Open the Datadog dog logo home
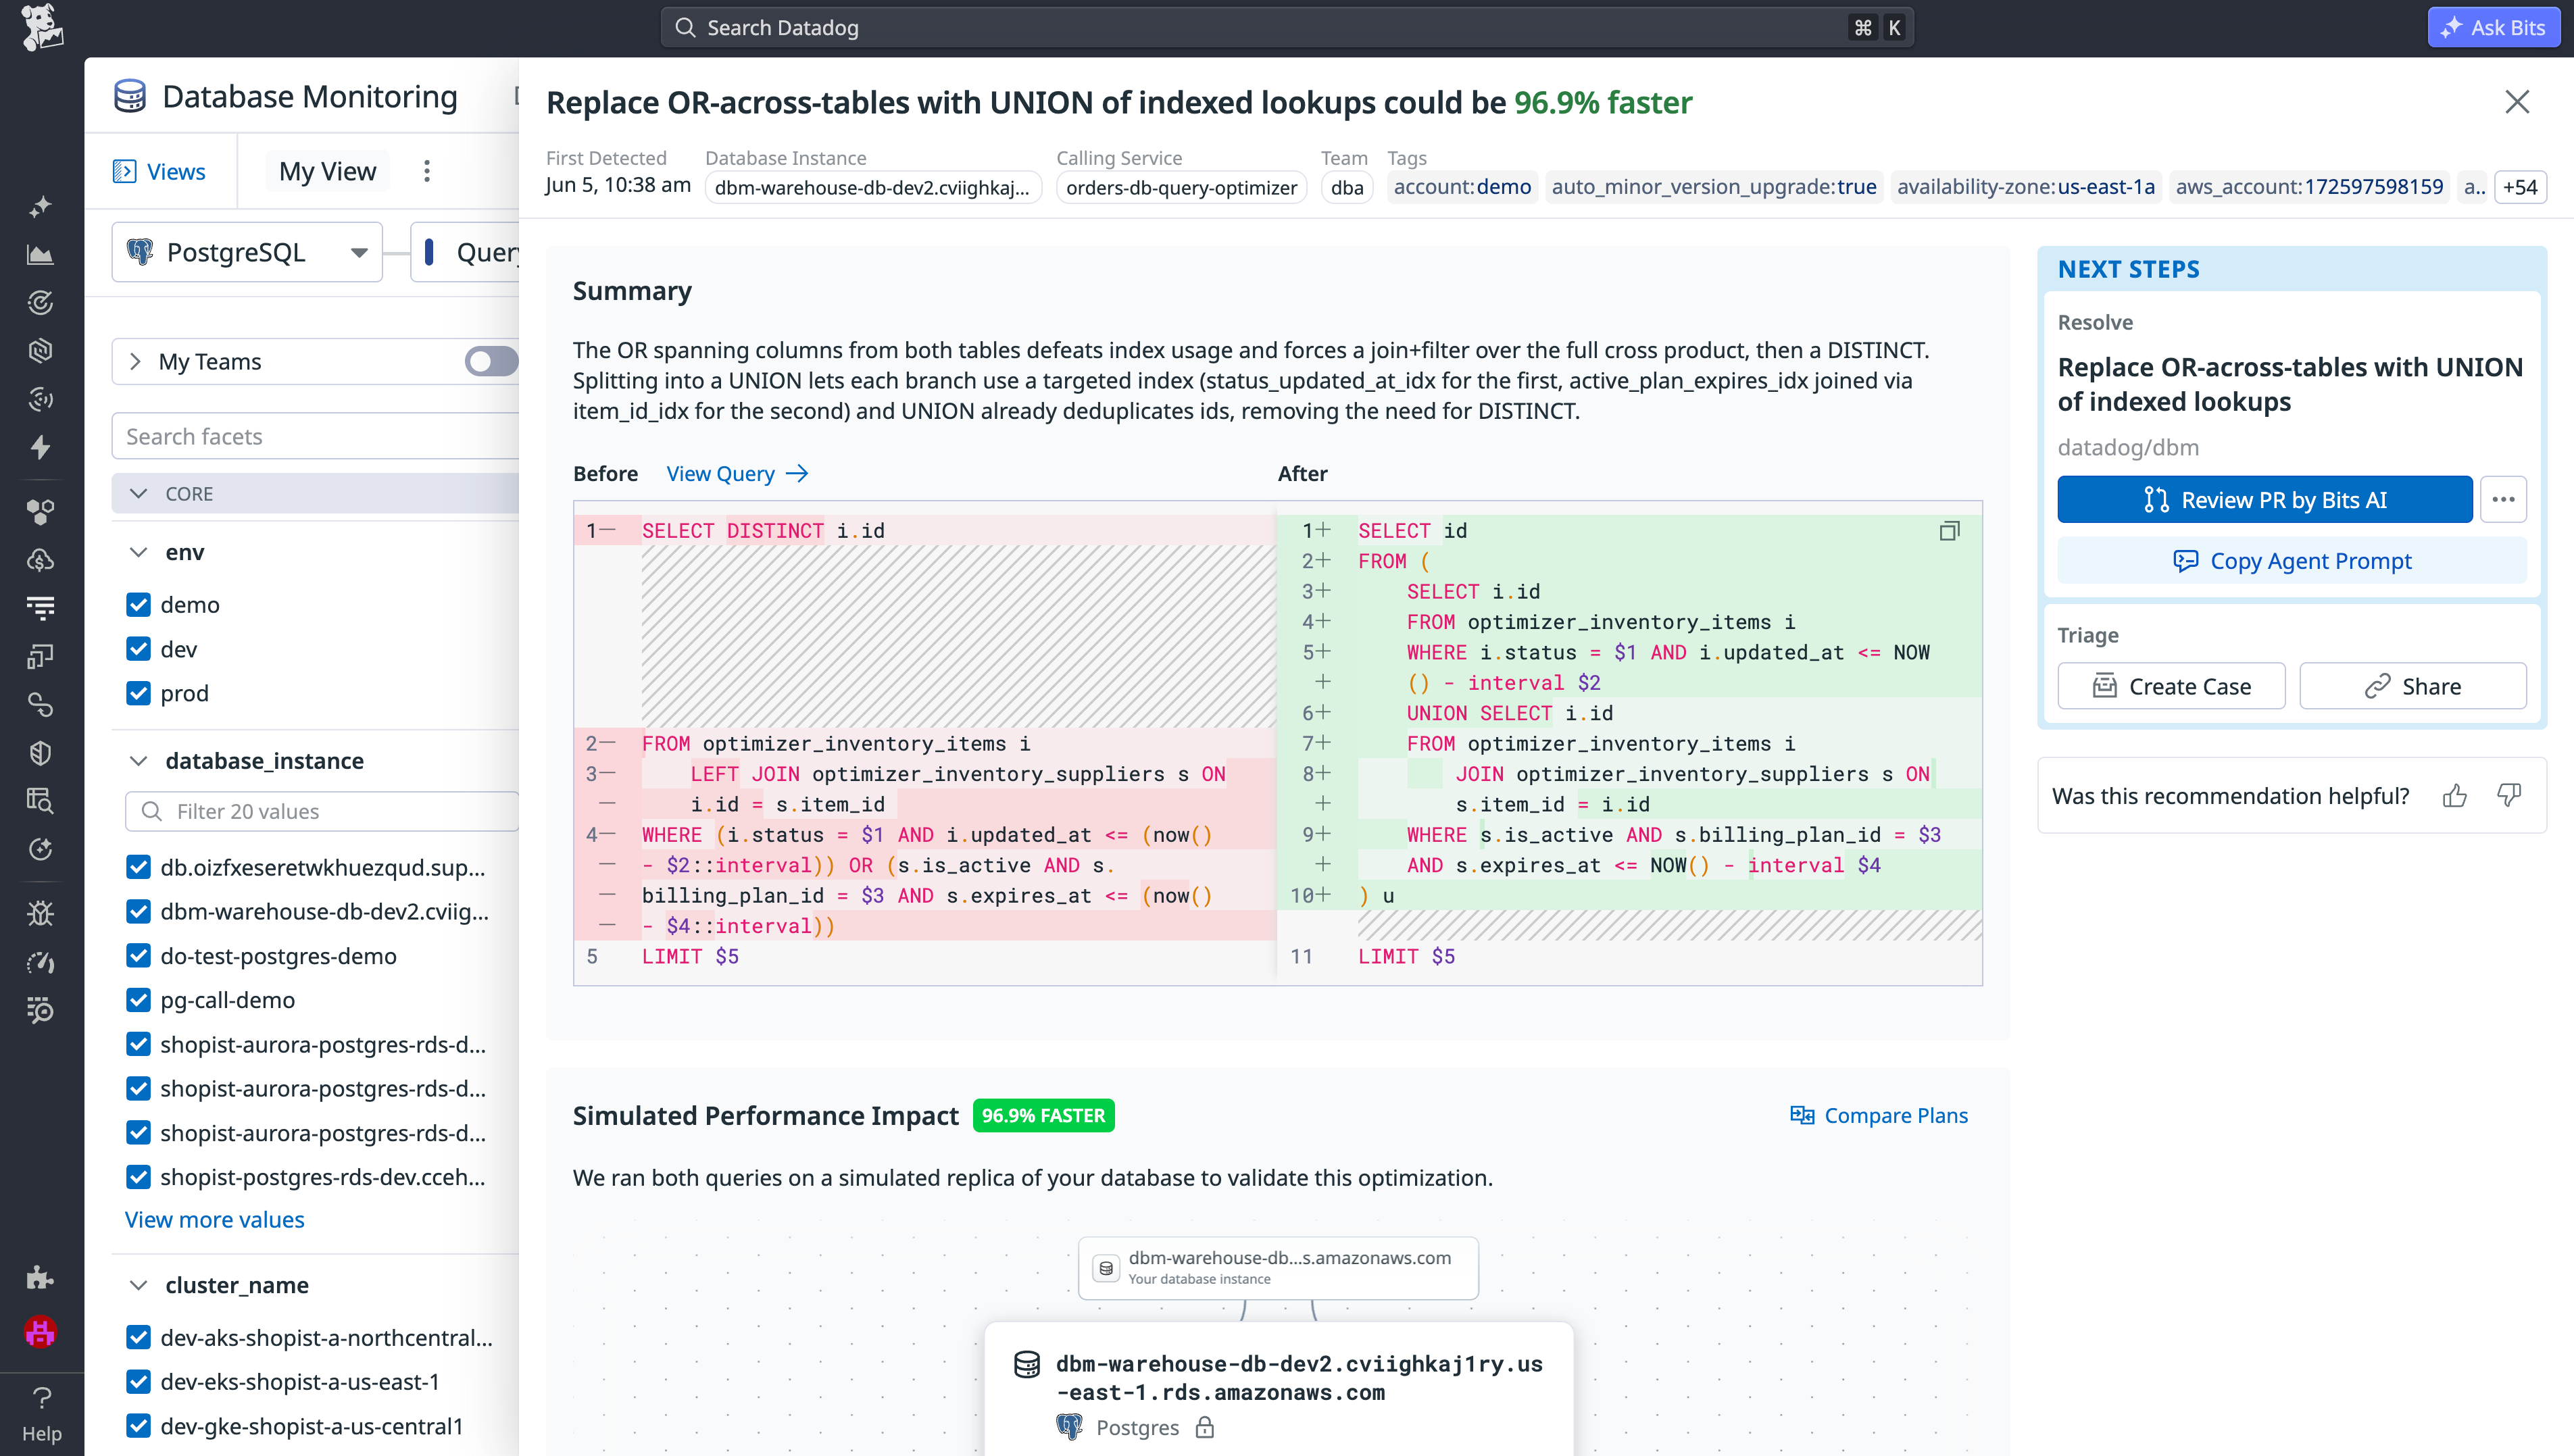Viewport: 2574px width, 1456px height. click(41, 27)
